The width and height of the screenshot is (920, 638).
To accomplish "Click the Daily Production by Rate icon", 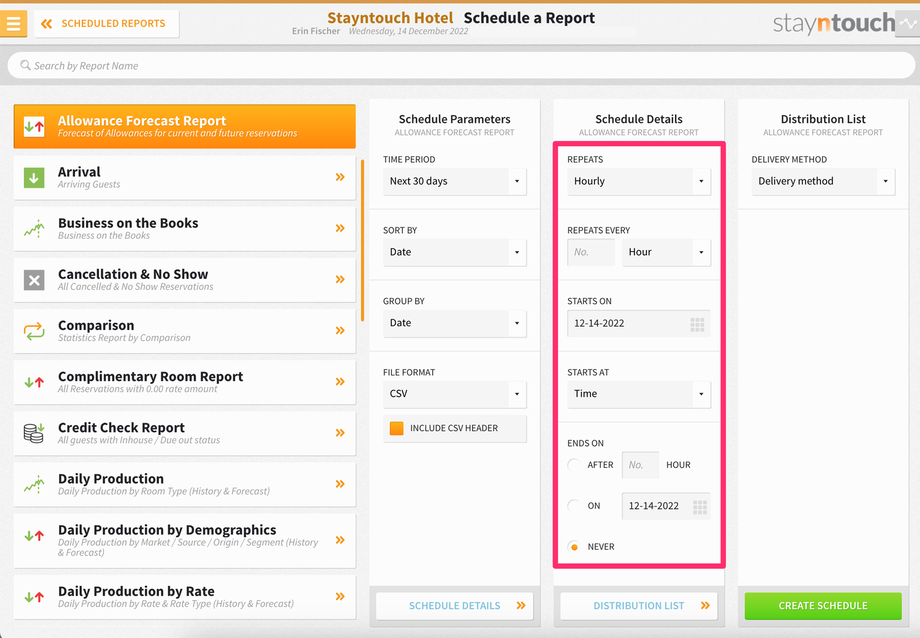I will pyautogui.click(x=34, y=597).
